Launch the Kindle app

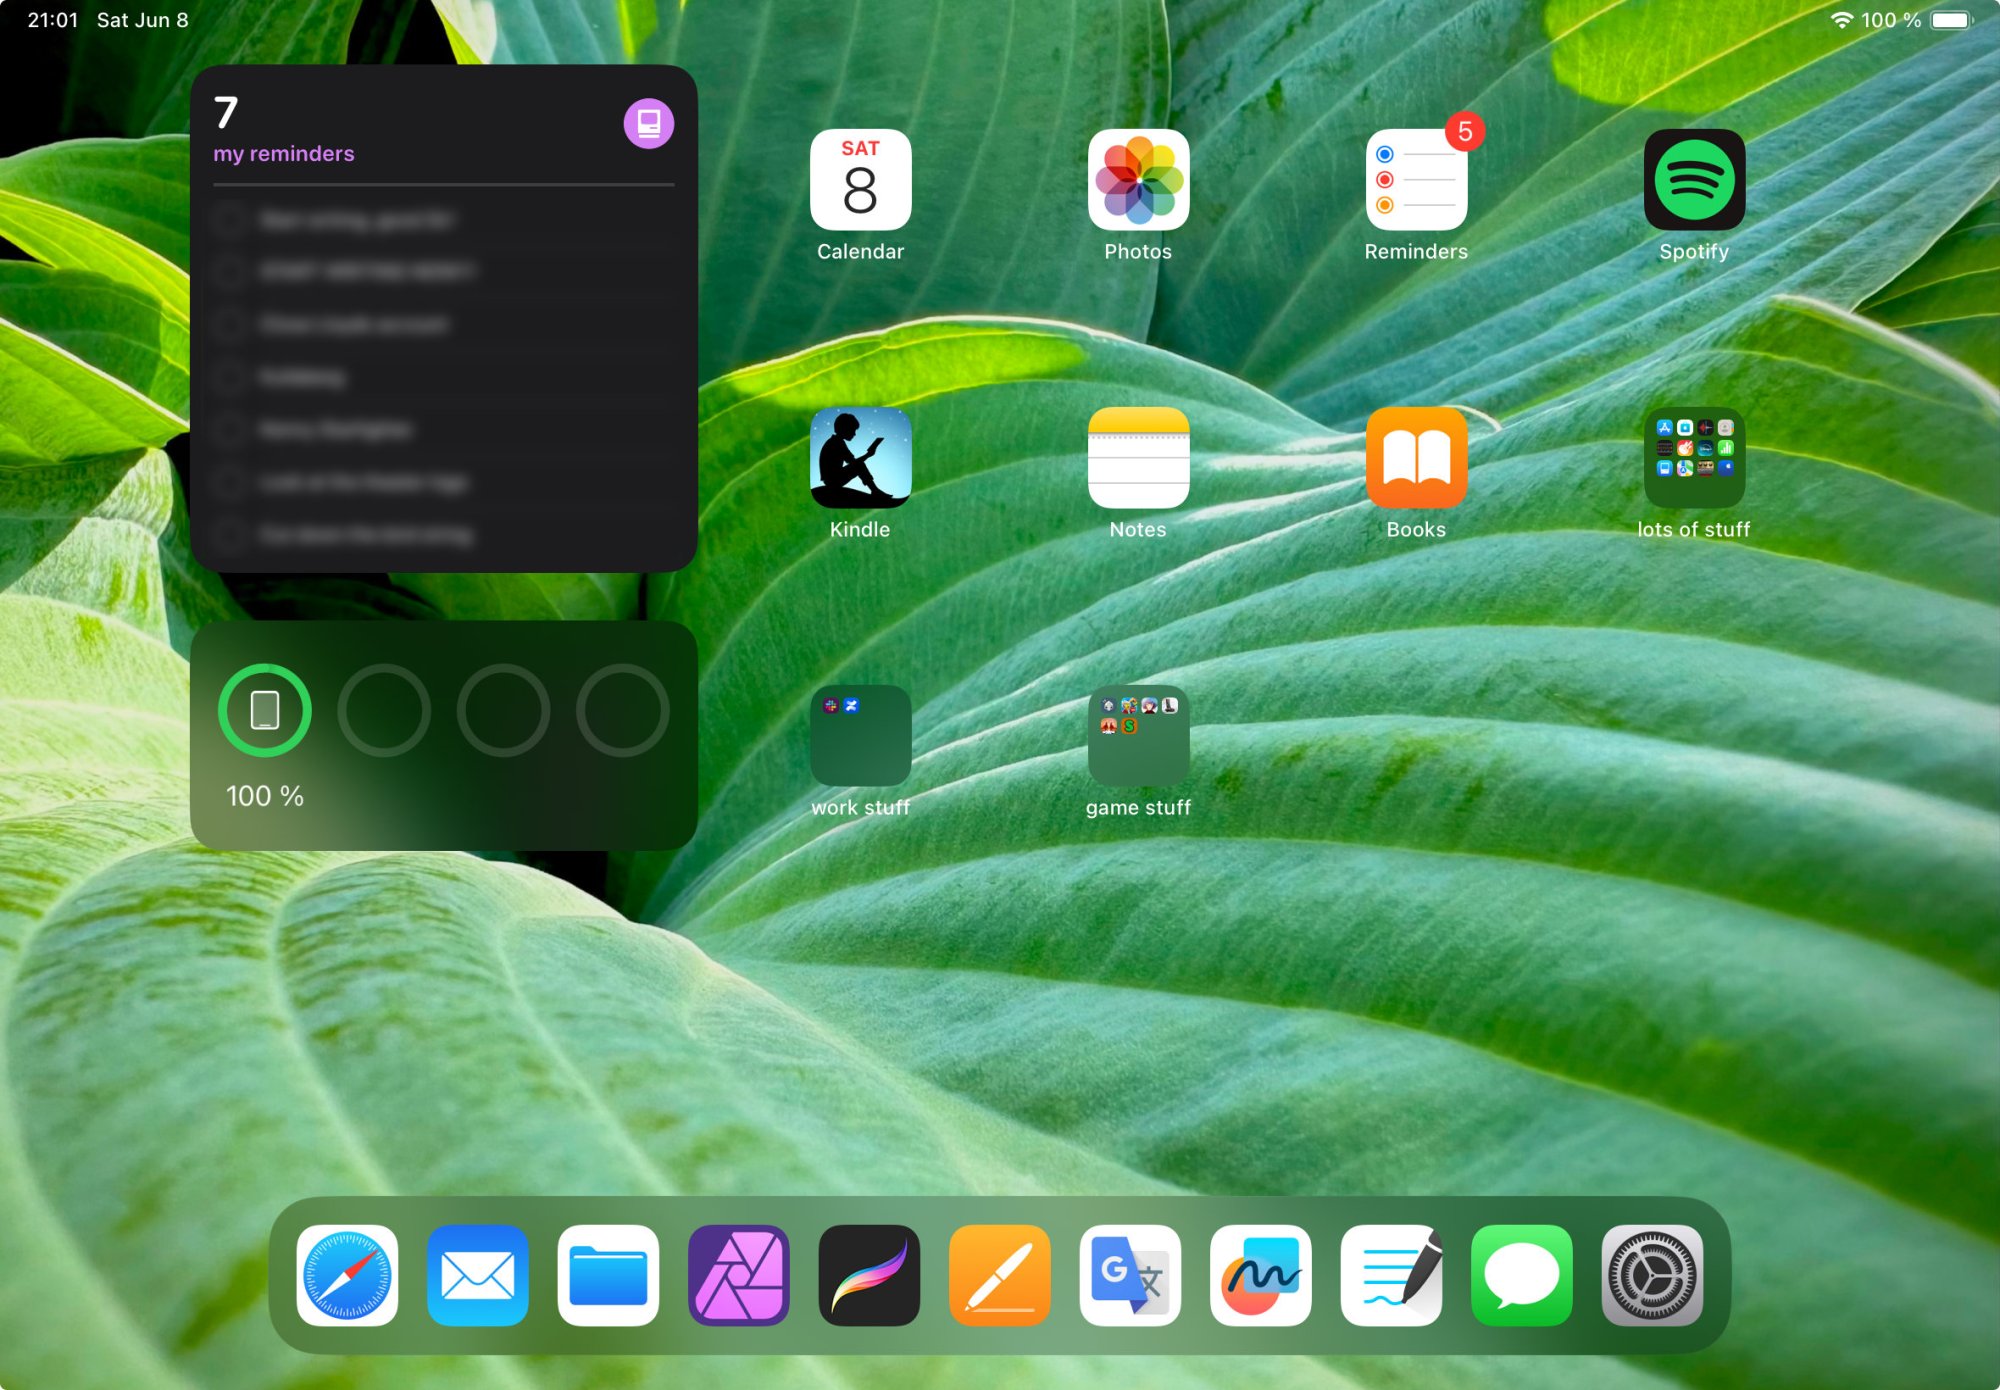[x=860, y=458]
